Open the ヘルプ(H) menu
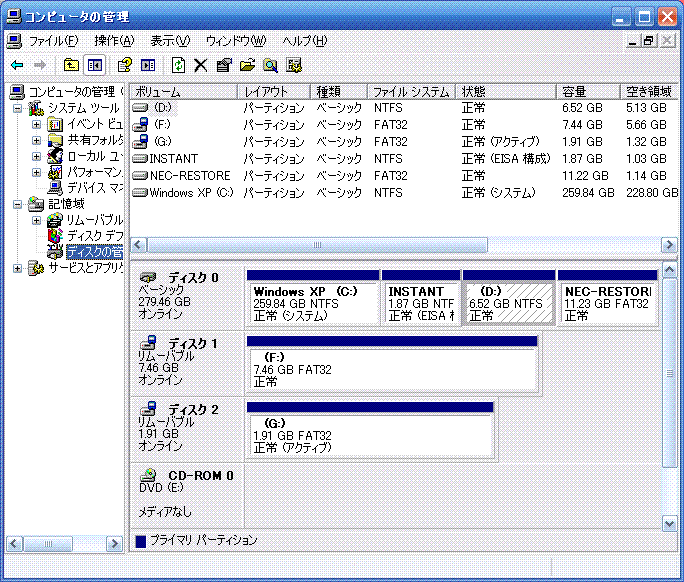Image resolution: width=684 pixels, height=582 pixels. coord(304,41)
